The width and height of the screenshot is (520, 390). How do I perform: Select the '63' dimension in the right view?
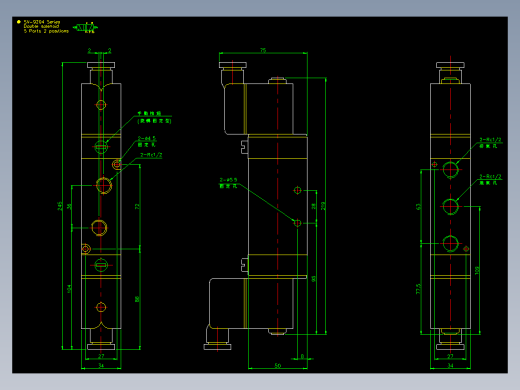tap(419, 207)
